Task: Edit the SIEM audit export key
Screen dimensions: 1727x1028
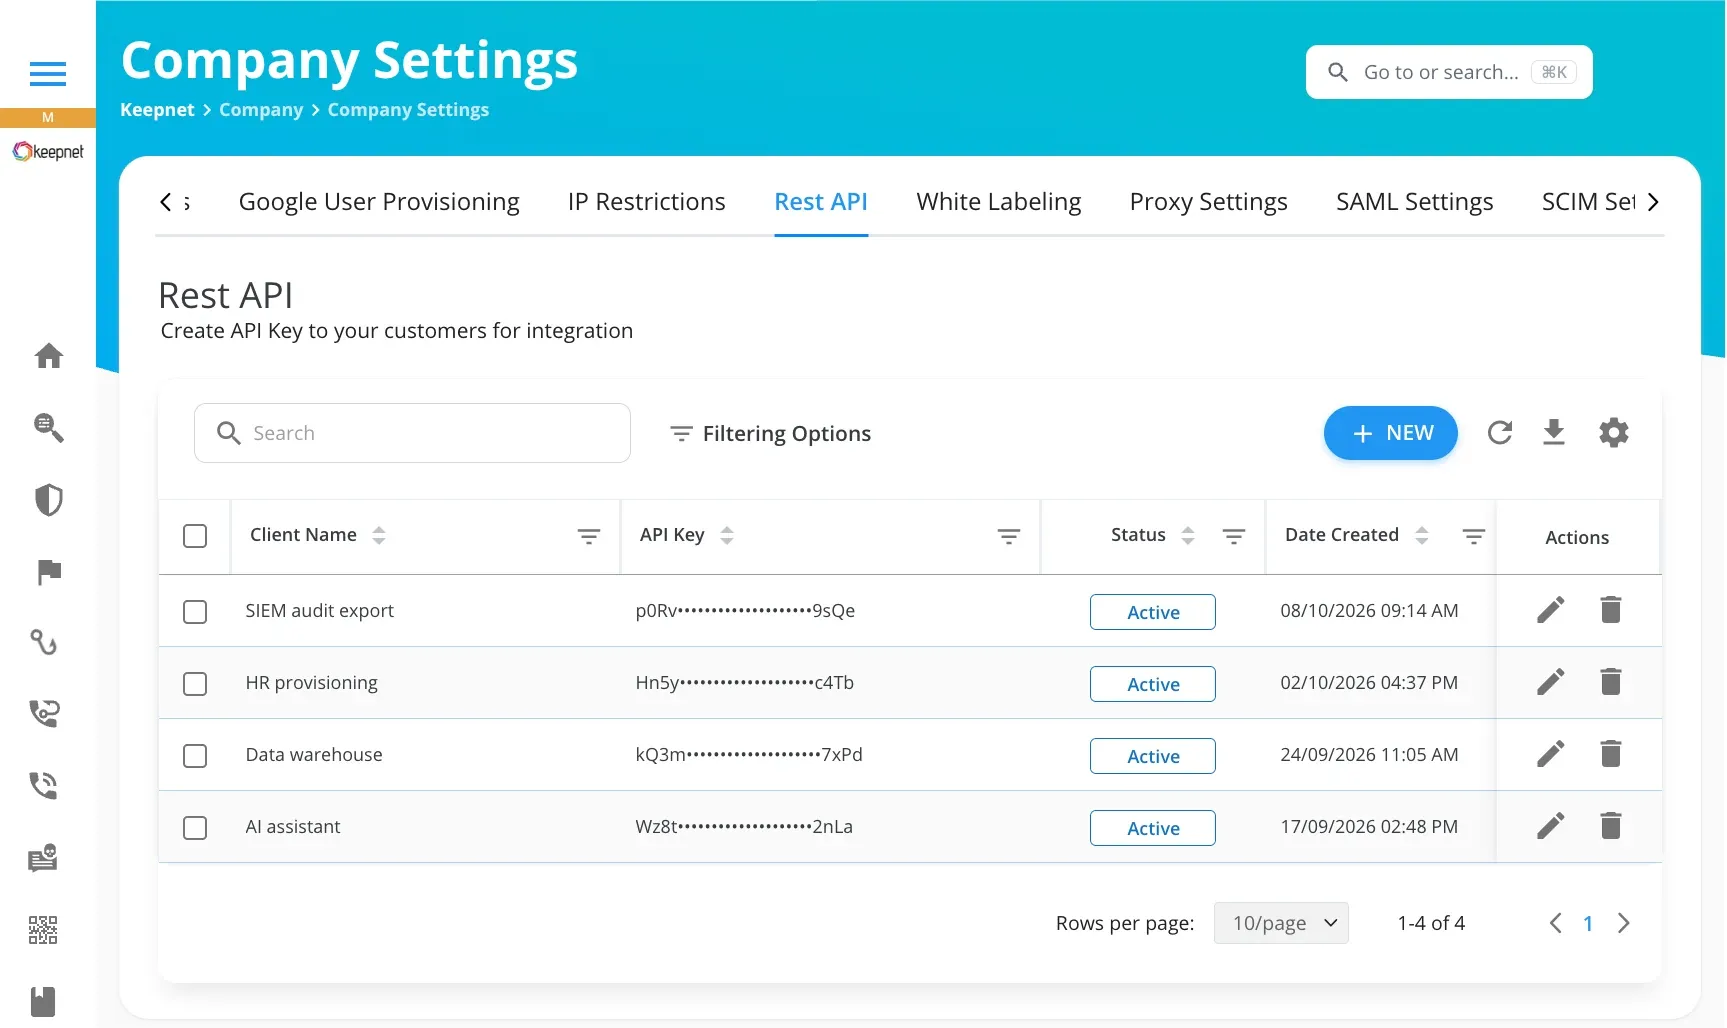Action: coord(1550,610)
